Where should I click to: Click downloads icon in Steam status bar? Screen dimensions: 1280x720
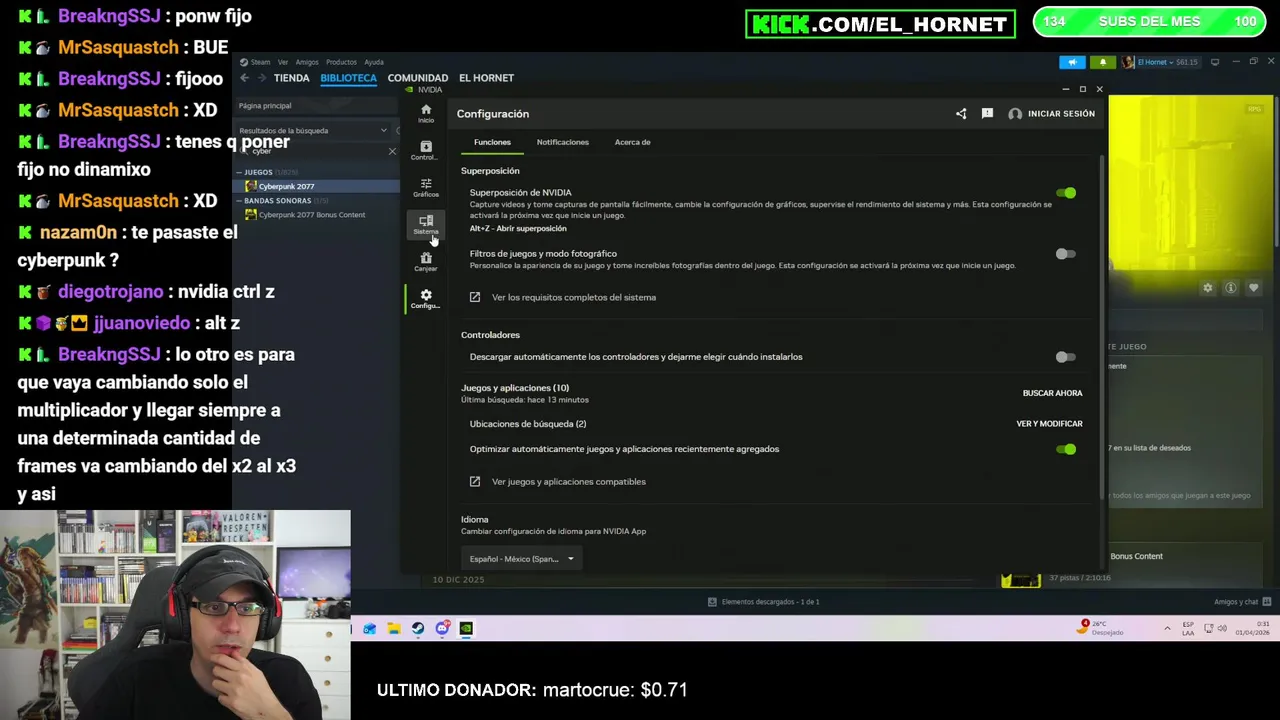point(712,602)
